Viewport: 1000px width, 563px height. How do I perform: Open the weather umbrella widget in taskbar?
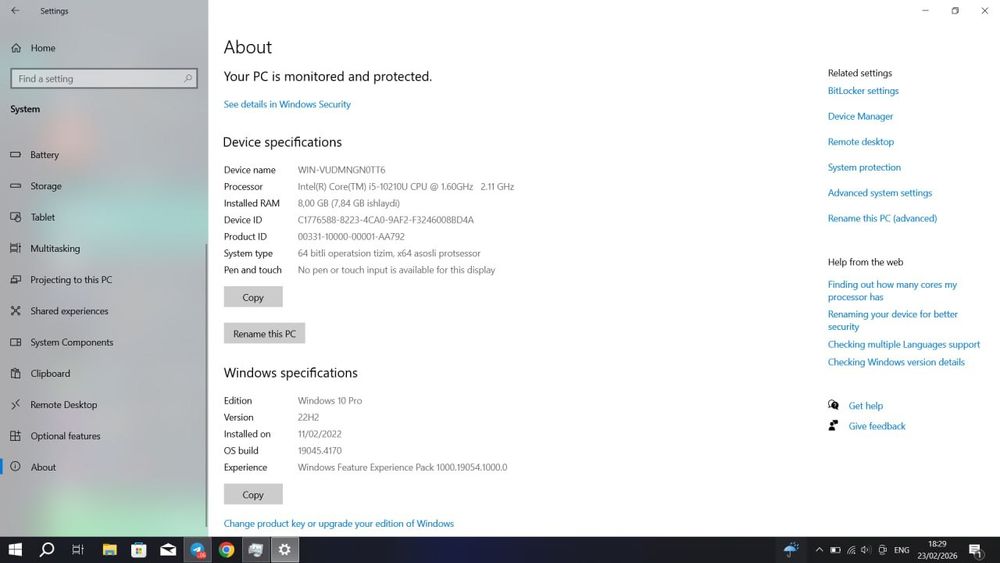pos(791,550)
